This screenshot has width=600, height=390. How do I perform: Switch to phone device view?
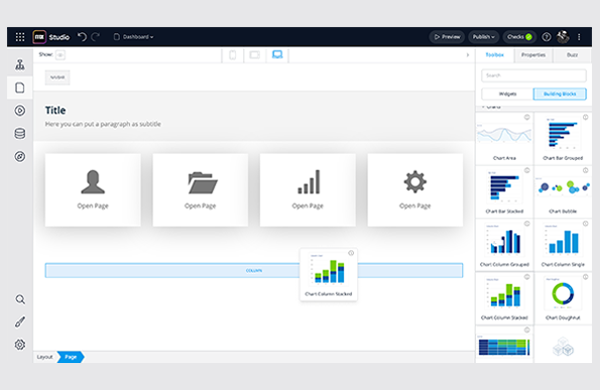point(233,55)
